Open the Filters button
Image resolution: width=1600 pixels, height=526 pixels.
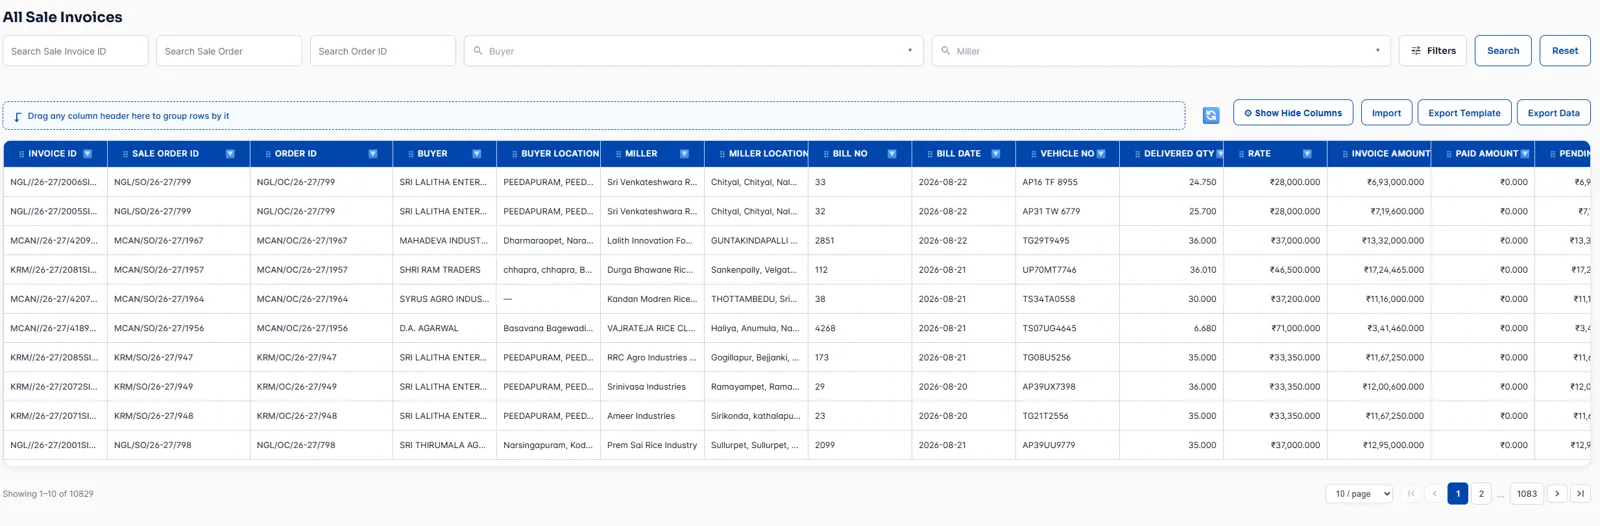pyautogui.click(x=1433, y=51)
